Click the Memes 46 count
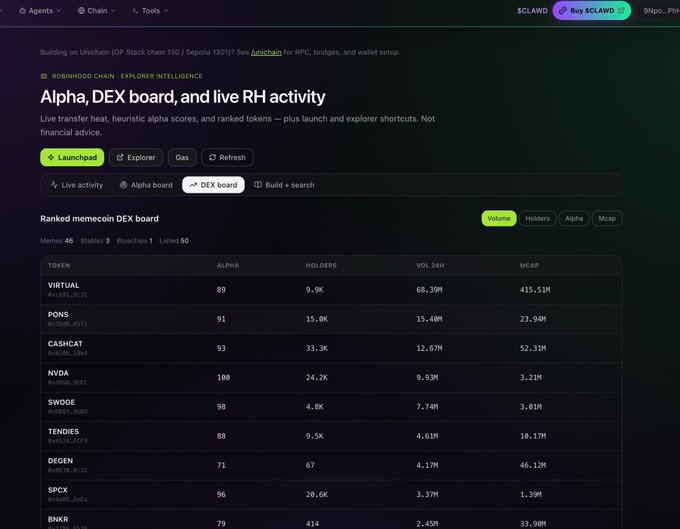This screenshot has width=680, height=529. pos(56,241)
